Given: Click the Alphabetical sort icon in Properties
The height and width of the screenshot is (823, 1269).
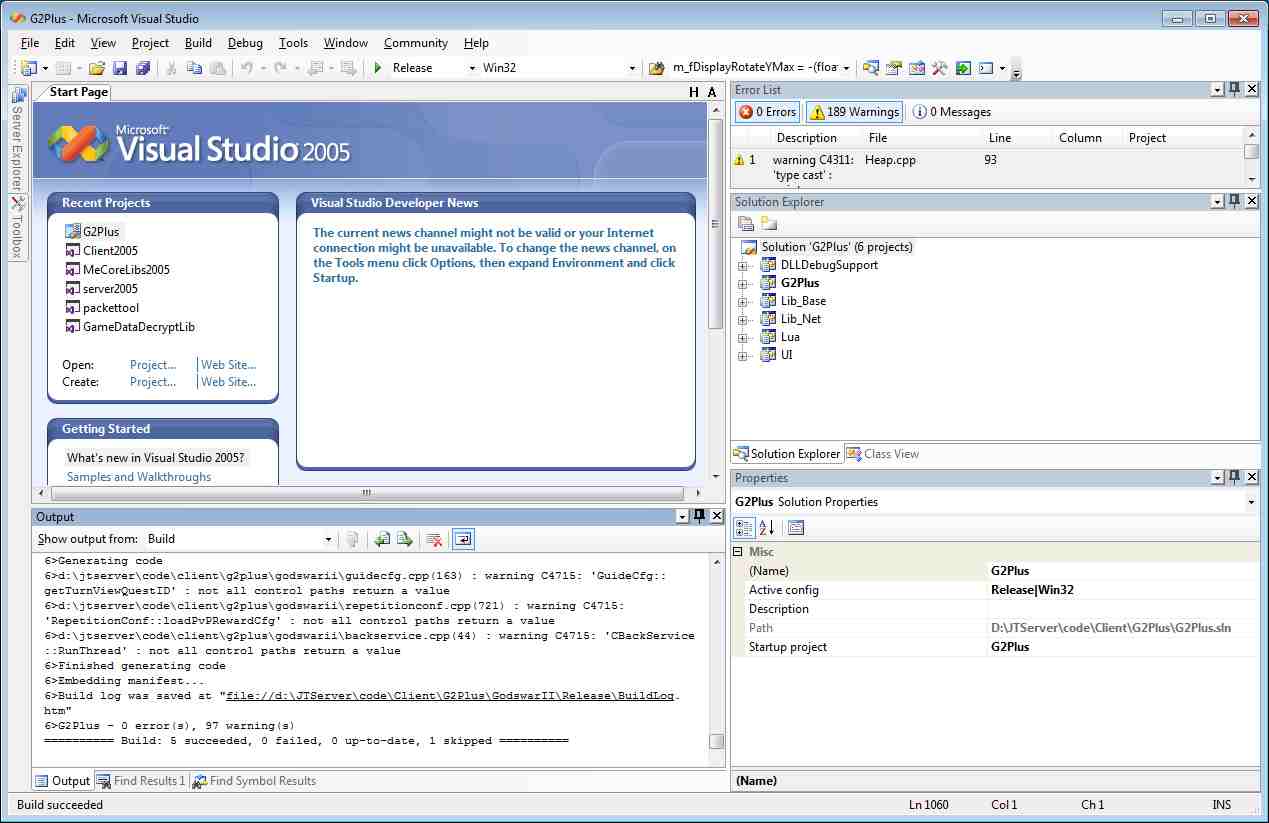Looking at the screenshot, I should tap(766, 528).
